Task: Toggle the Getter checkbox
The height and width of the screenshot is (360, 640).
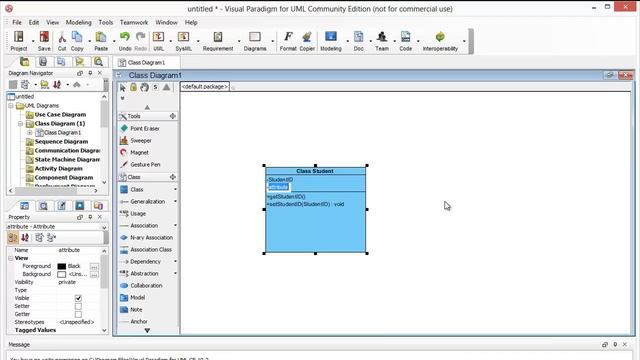Action: click(x=78, y=314)
